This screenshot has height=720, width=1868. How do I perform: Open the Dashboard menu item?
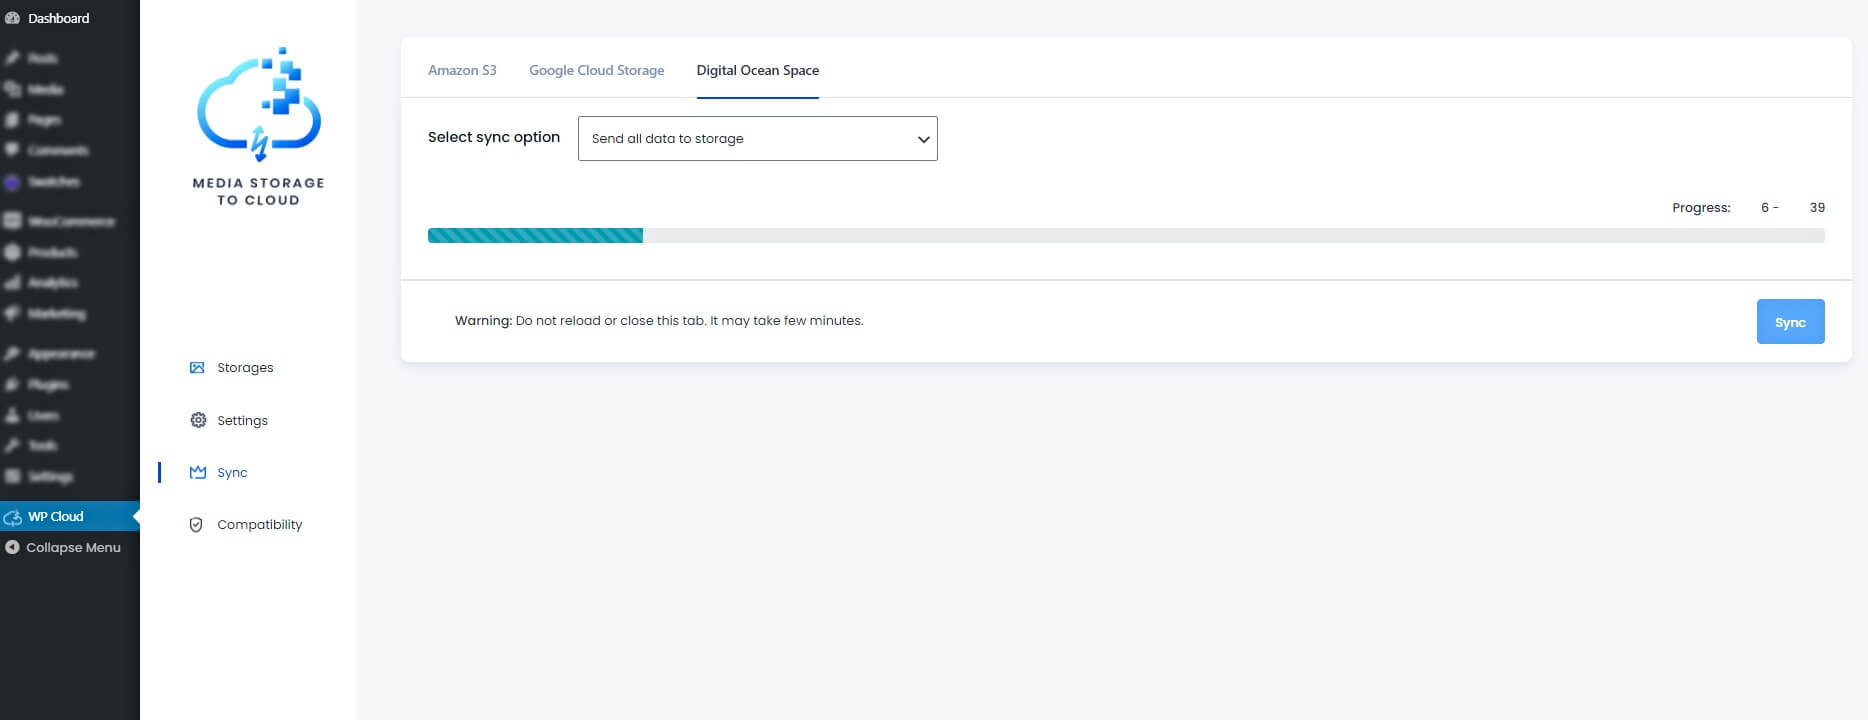pos(58,18)
